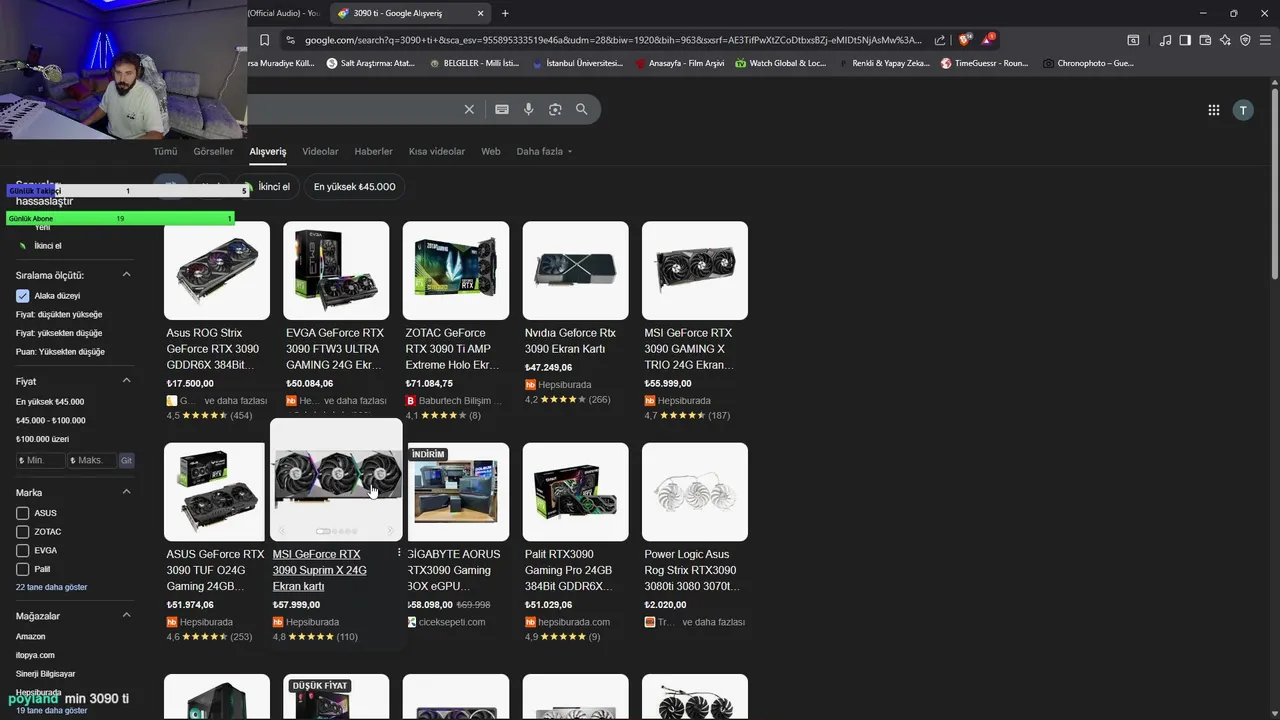Click the browser address bar URL
Image resolution: width=1280 pixels, height=720 pixels.
pos(612,40)
